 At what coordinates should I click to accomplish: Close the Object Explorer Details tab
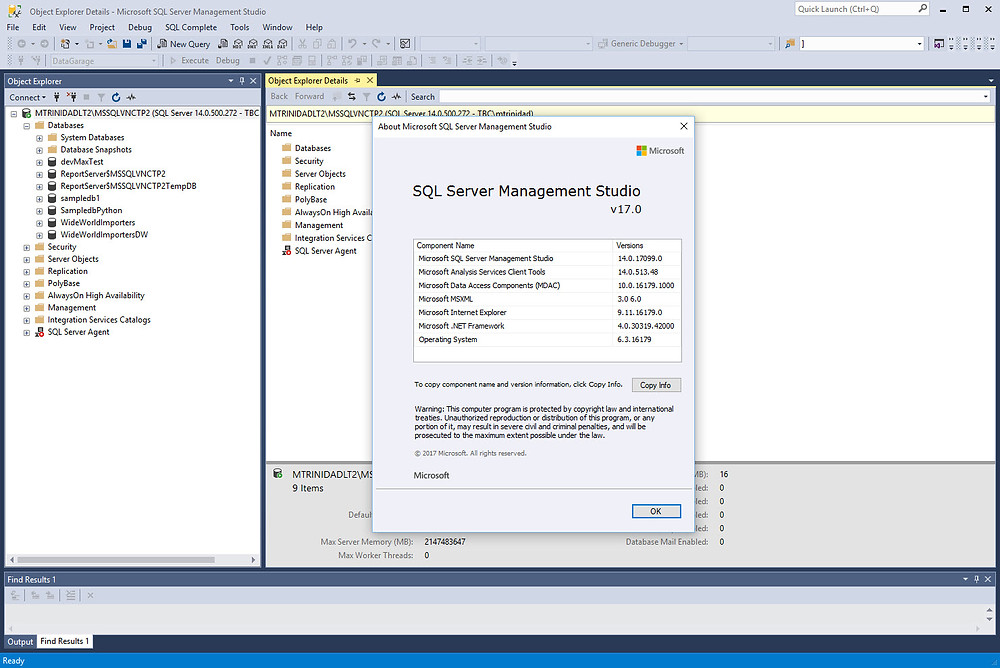coord(370,80)
